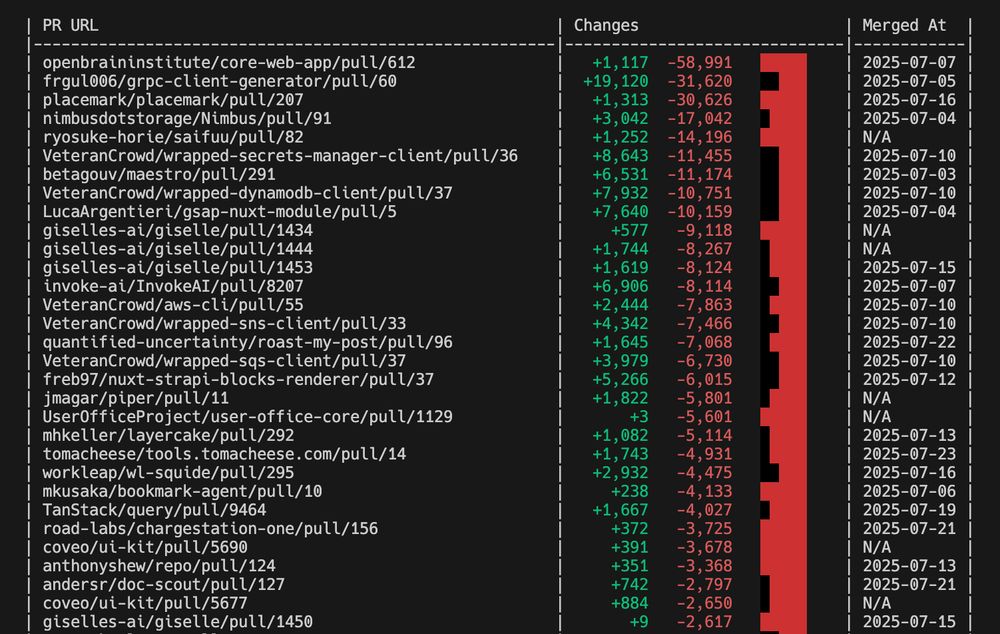Click merged date 2025-07-19

click(x=909, y=510)
